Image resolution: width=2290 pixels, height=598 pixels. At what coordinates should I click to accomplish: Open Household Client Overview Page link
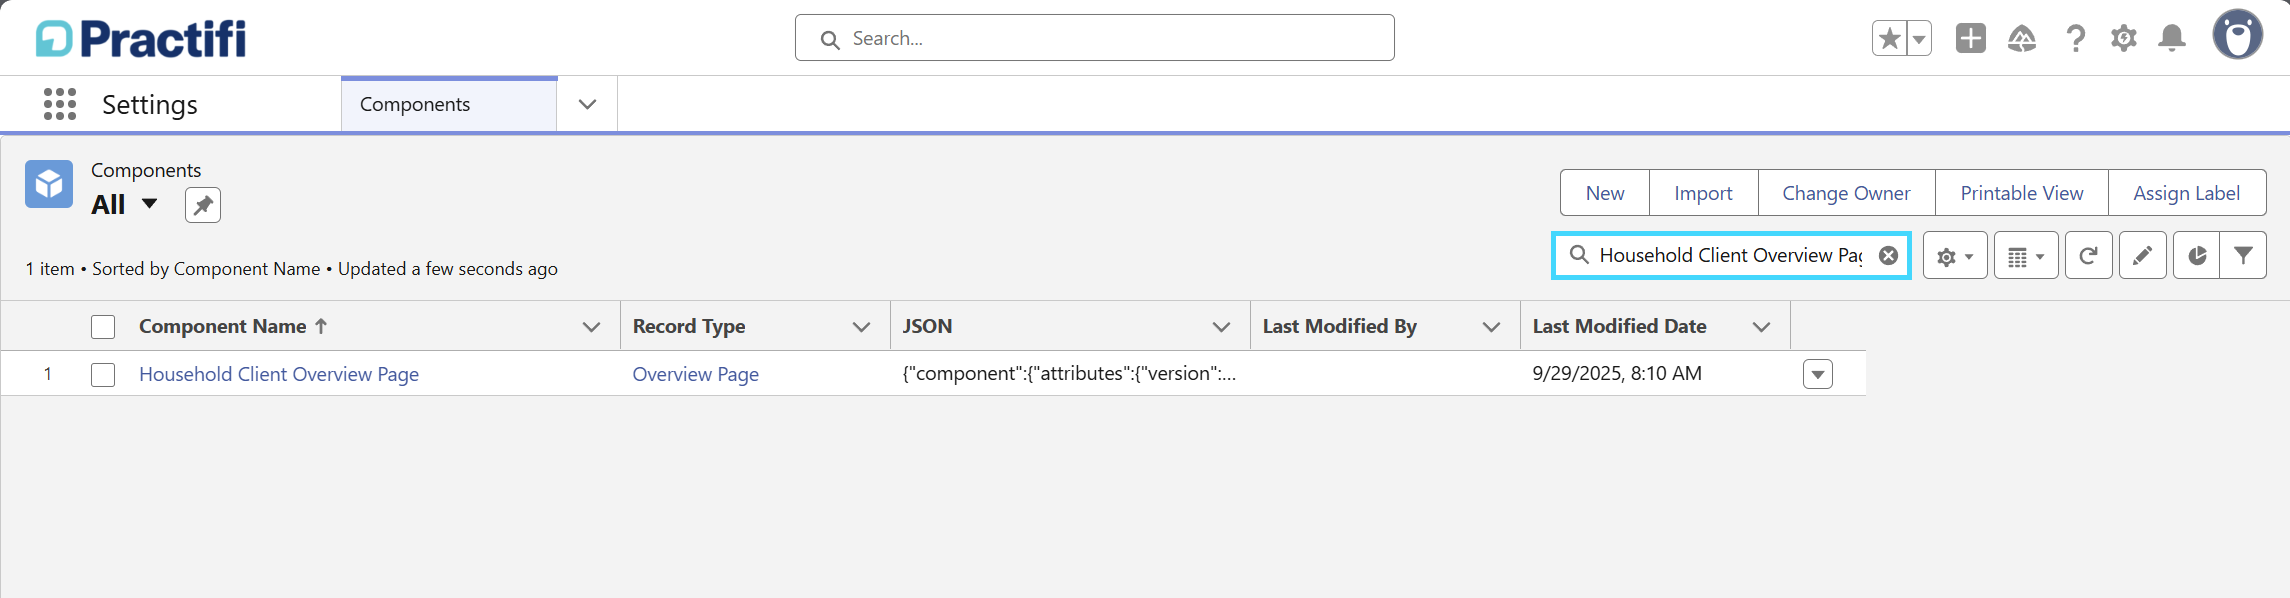pyautogui.click(x=279, y=374)
